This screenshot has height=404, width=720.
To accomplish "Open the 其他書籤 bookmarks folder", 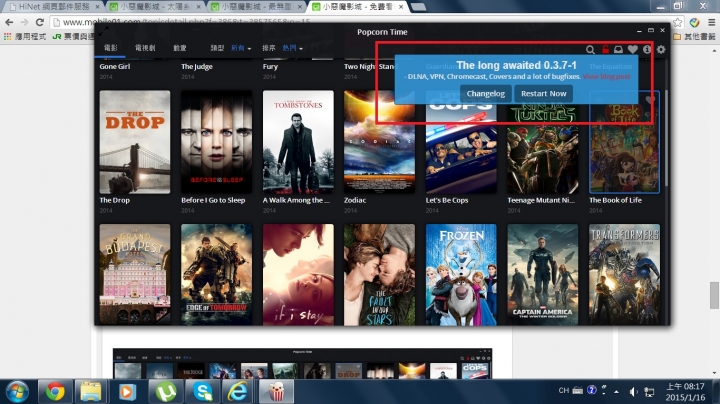I will tap(695, 36).
